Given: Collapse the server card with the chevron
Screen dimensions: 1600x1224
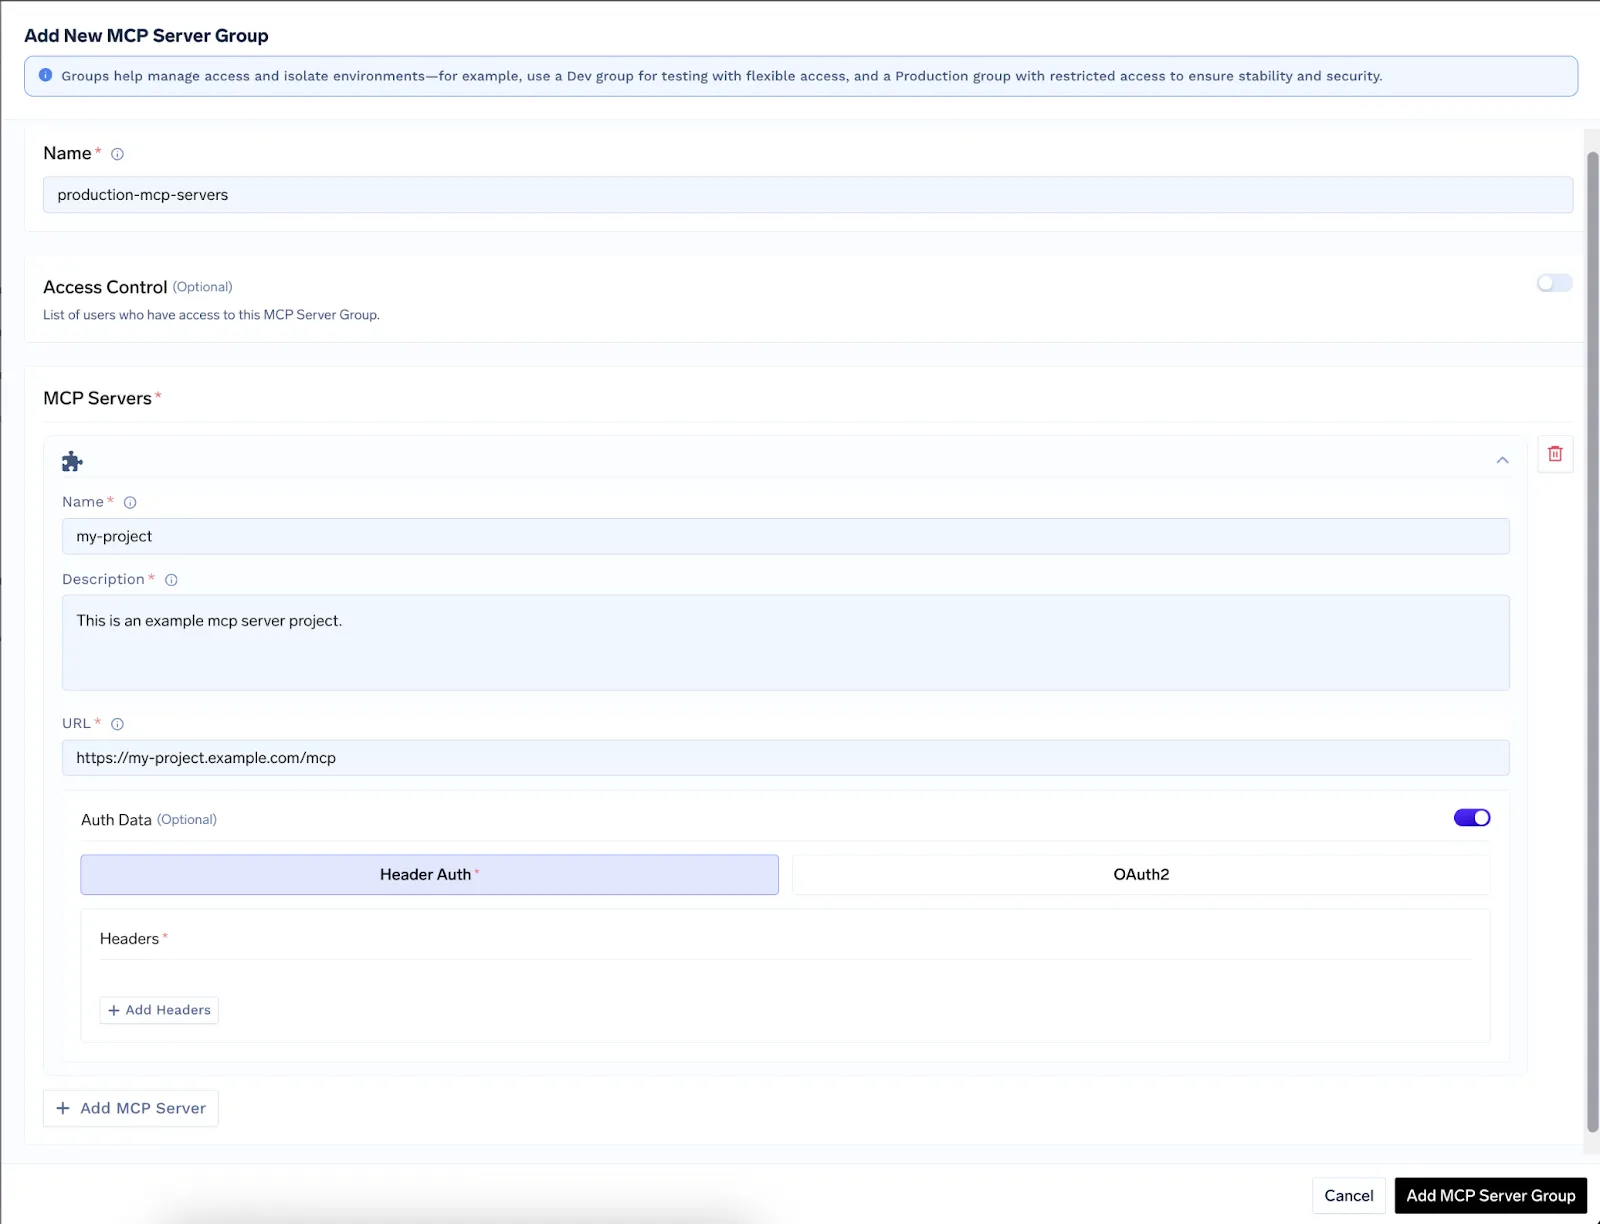Looking at the screenshot, I should pyautogui.click(x=1501, y=461).
